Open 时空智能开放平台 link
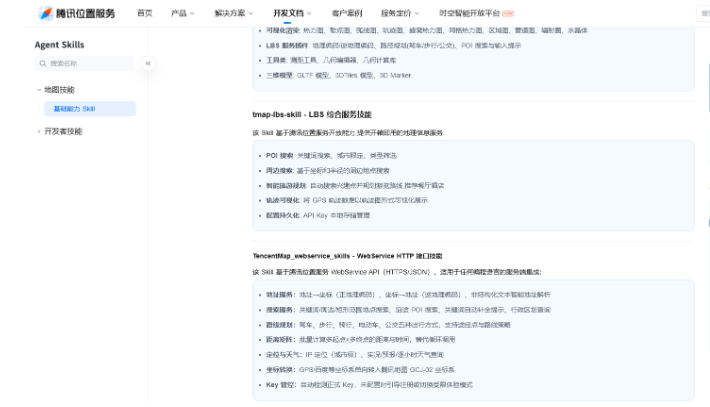Image resolution: width=710 pixels, height=407 pixels. [470, 13]
